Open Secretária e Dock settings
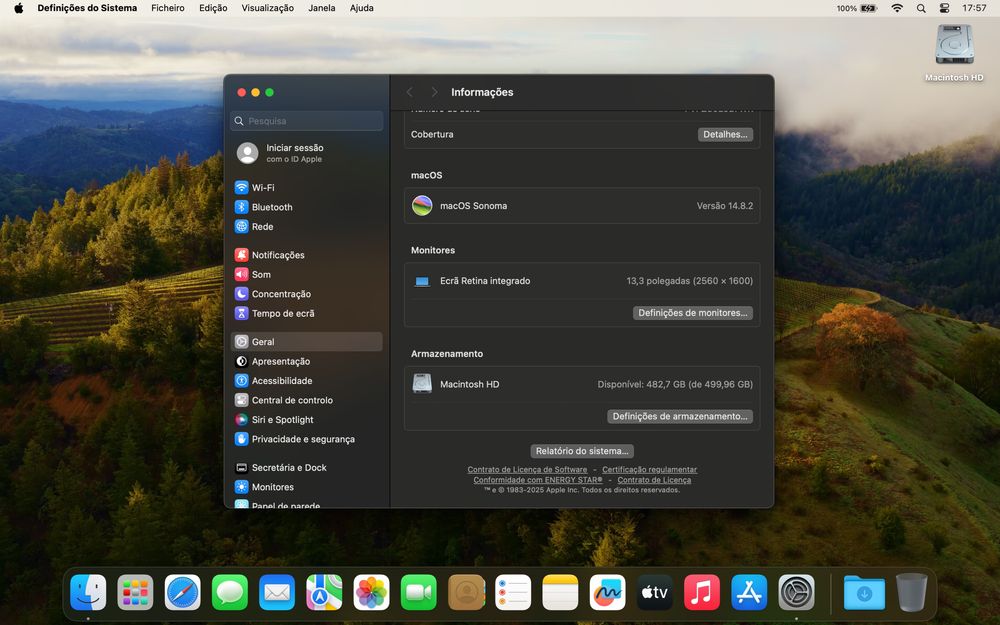 [x=306, y=467]
